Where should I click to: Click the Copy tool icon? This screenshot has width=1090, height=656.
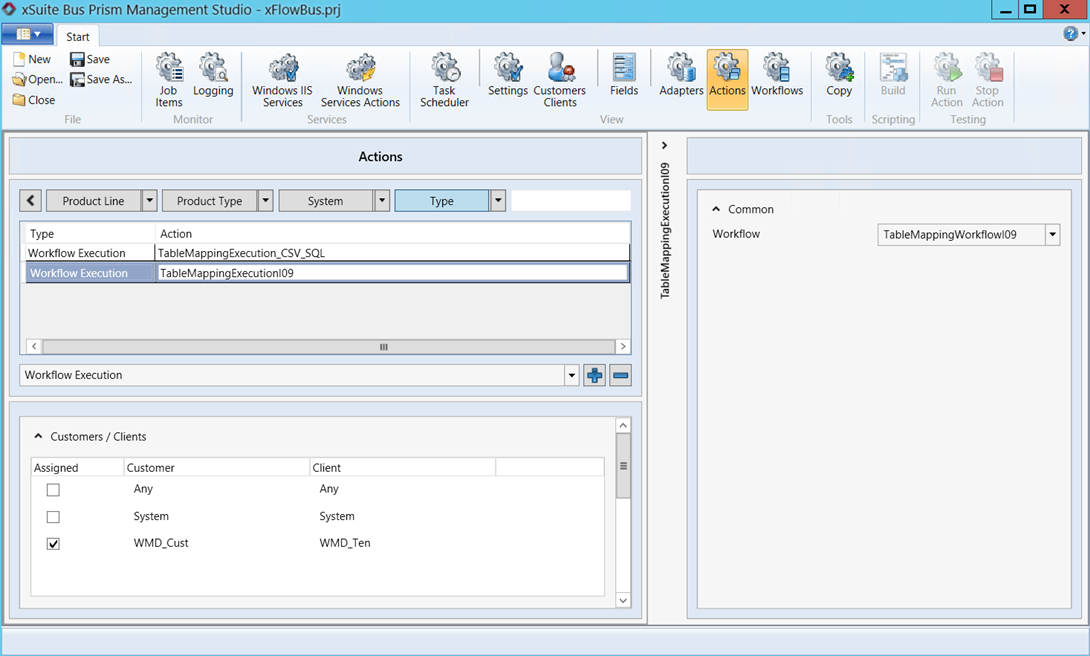tap(839, 78)
